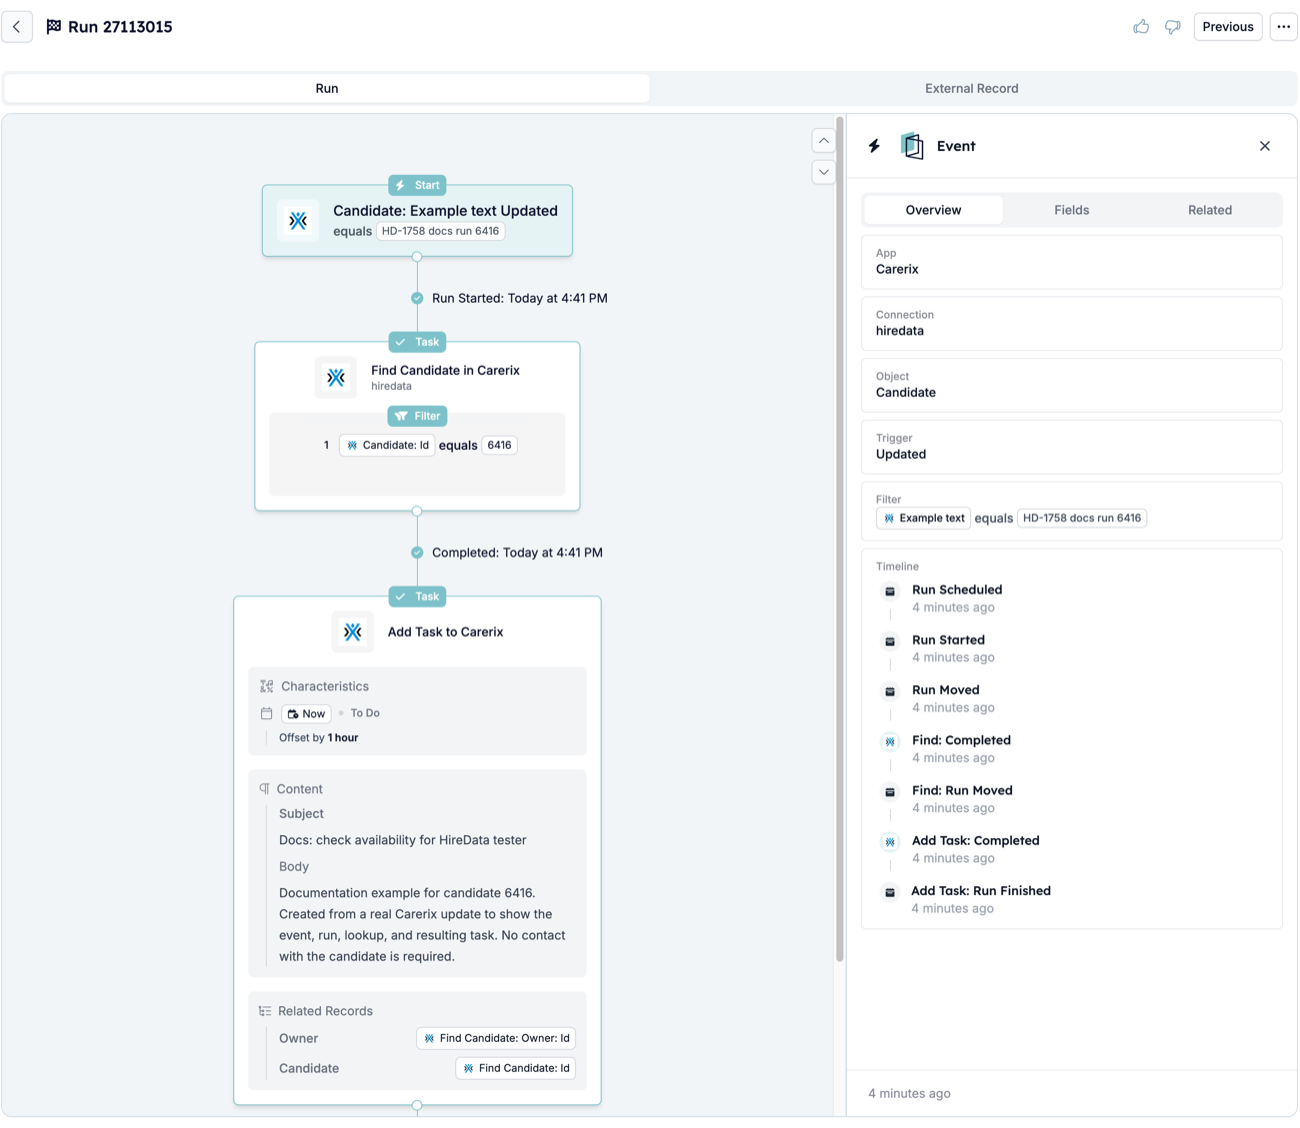Screen dimensions: 1300x1128
Task: Click the Carerix icon in Find Candidate card
Action: 336,377
